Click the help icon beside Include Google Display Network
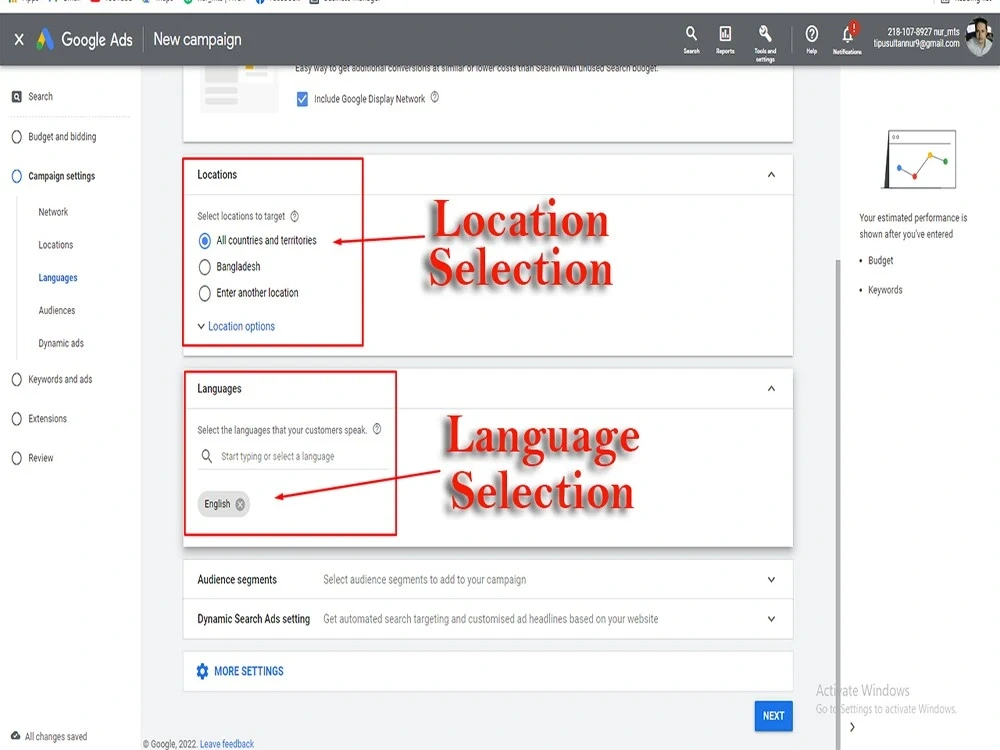This screenshot has height=750, width=1000. [x=435, y=98]
